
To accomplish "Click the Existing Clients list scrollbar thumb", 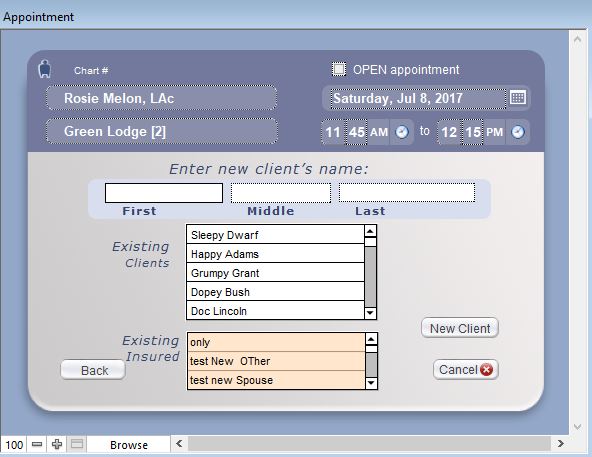I will [x=371, y=276].
